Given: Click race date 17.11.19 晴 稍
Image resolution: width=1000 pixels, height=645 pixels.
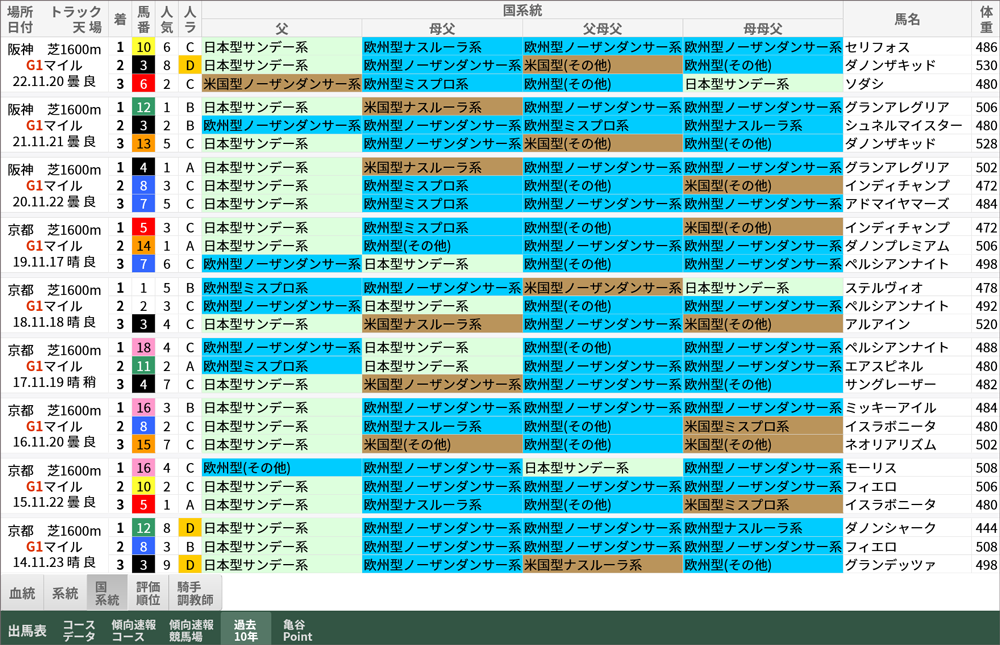Looking at the screenshot, I should pyautogui.click(x=54, y=382).
